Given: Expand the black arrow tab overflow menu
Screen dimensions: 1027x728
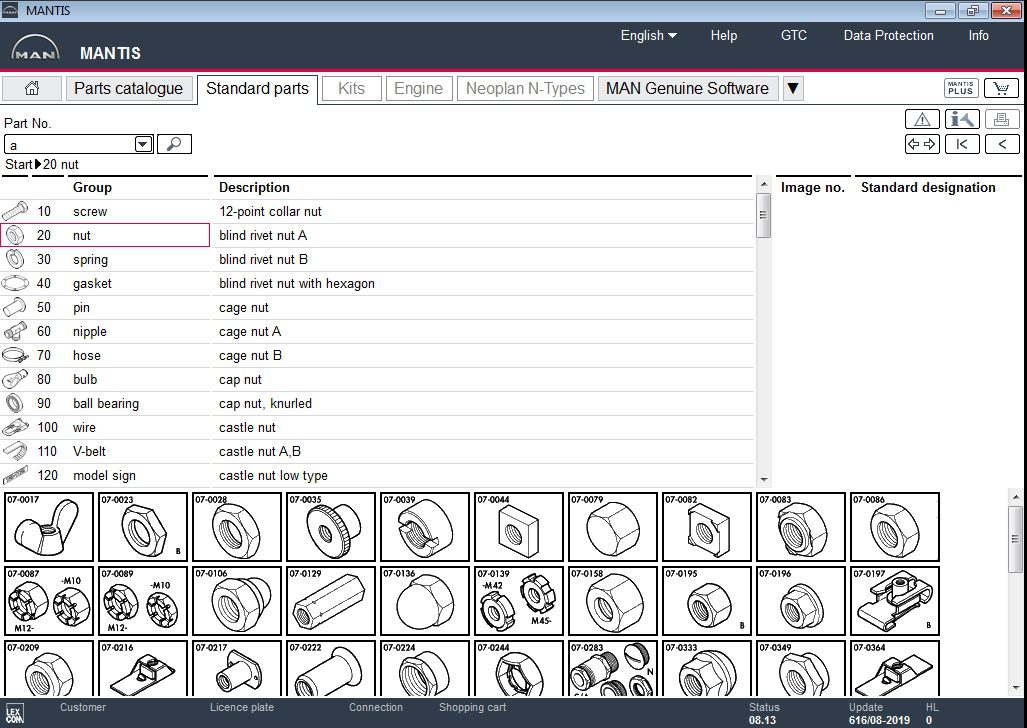Looking at the screenshot, I should click(x=793, y=88).
